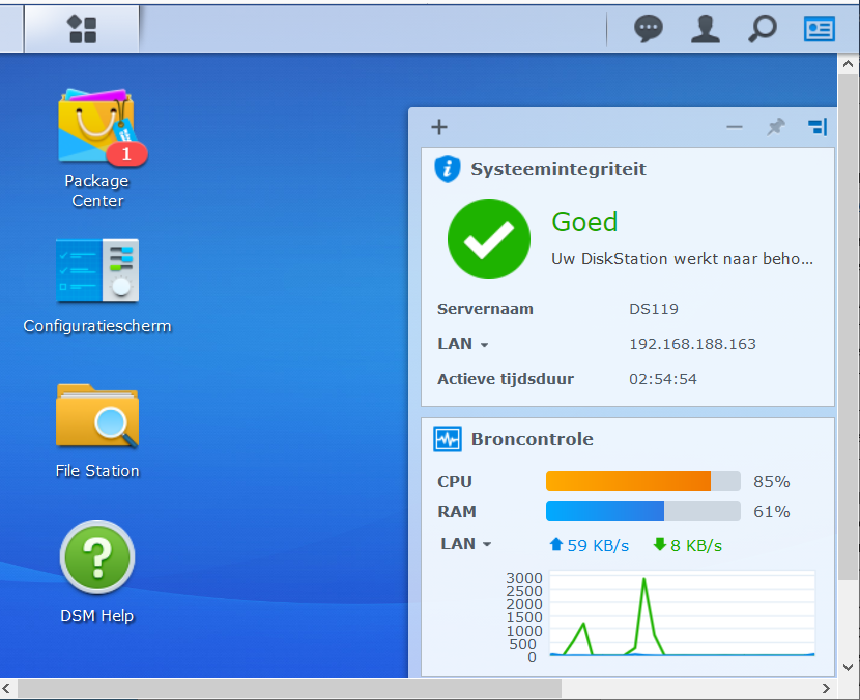Pin the widget panel
The image size is (860, 700).
(776, 127)
